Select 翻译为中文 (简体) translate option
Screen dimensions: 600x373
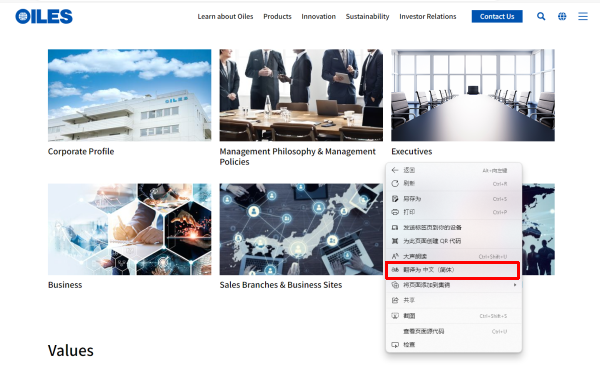(453, 270)
